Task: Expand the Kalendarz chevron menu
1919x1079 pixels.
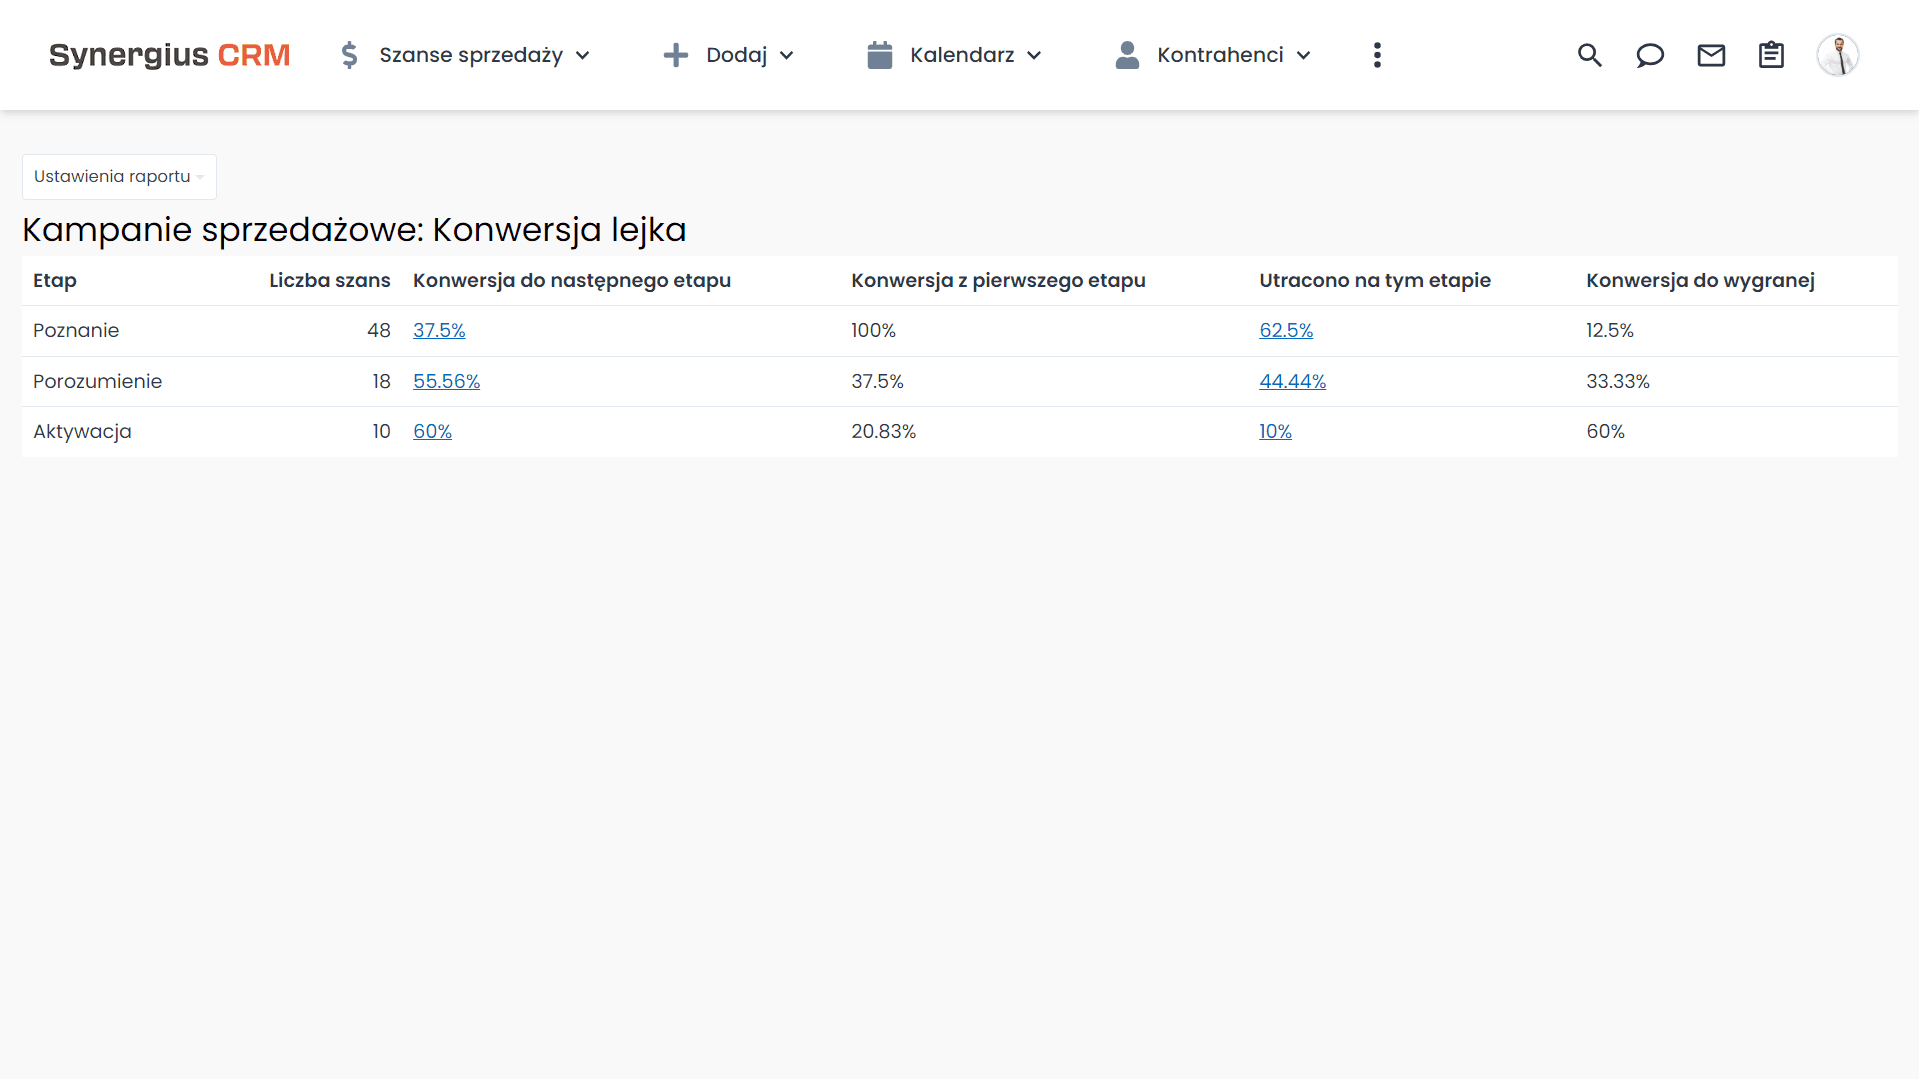Action: pyautogui.click(x=1035, y=56)
